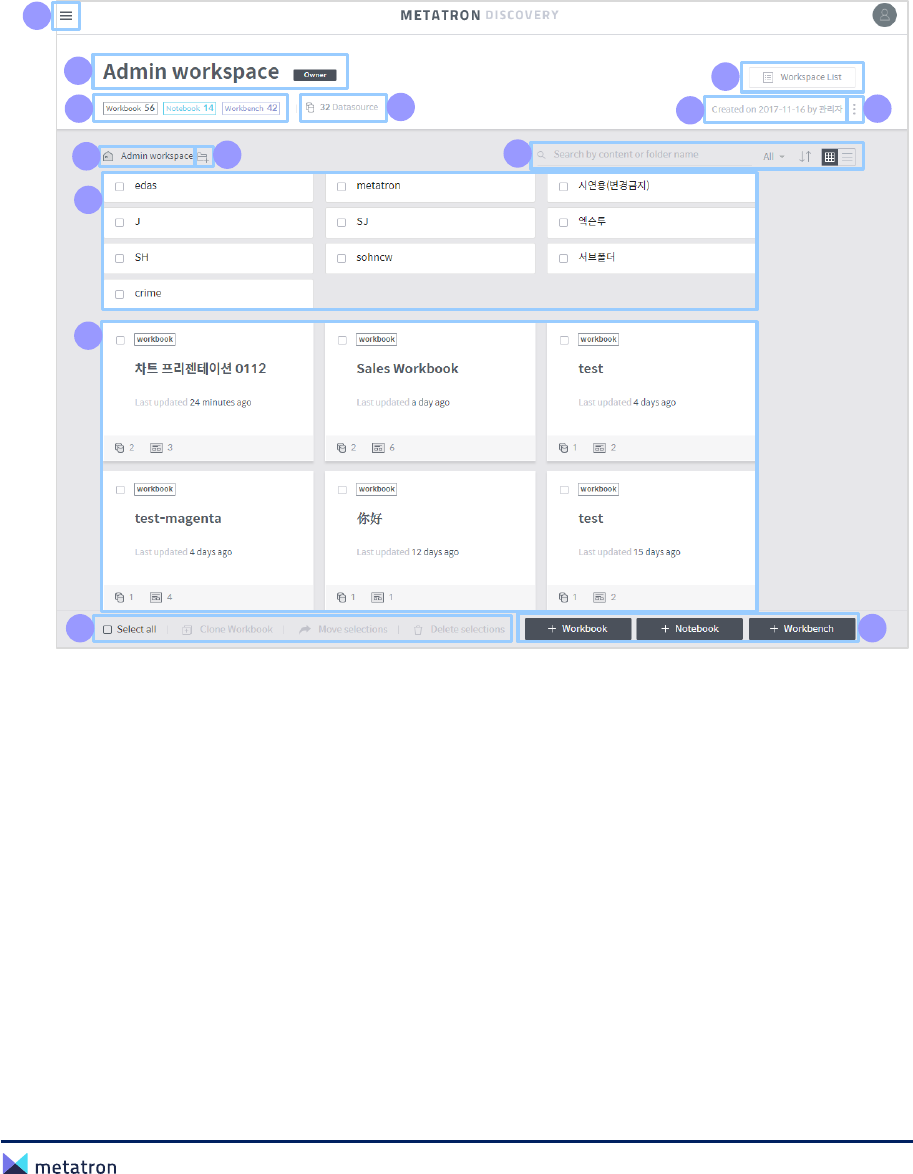
Task: Click the Move selections arrow icon
Action: (305, 630)
